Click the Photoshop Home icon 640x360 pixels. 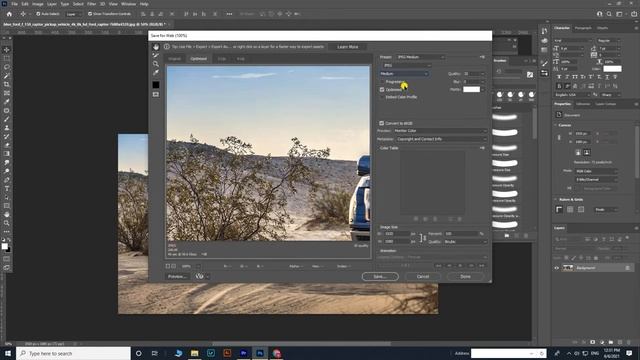[x=9, y=14]
